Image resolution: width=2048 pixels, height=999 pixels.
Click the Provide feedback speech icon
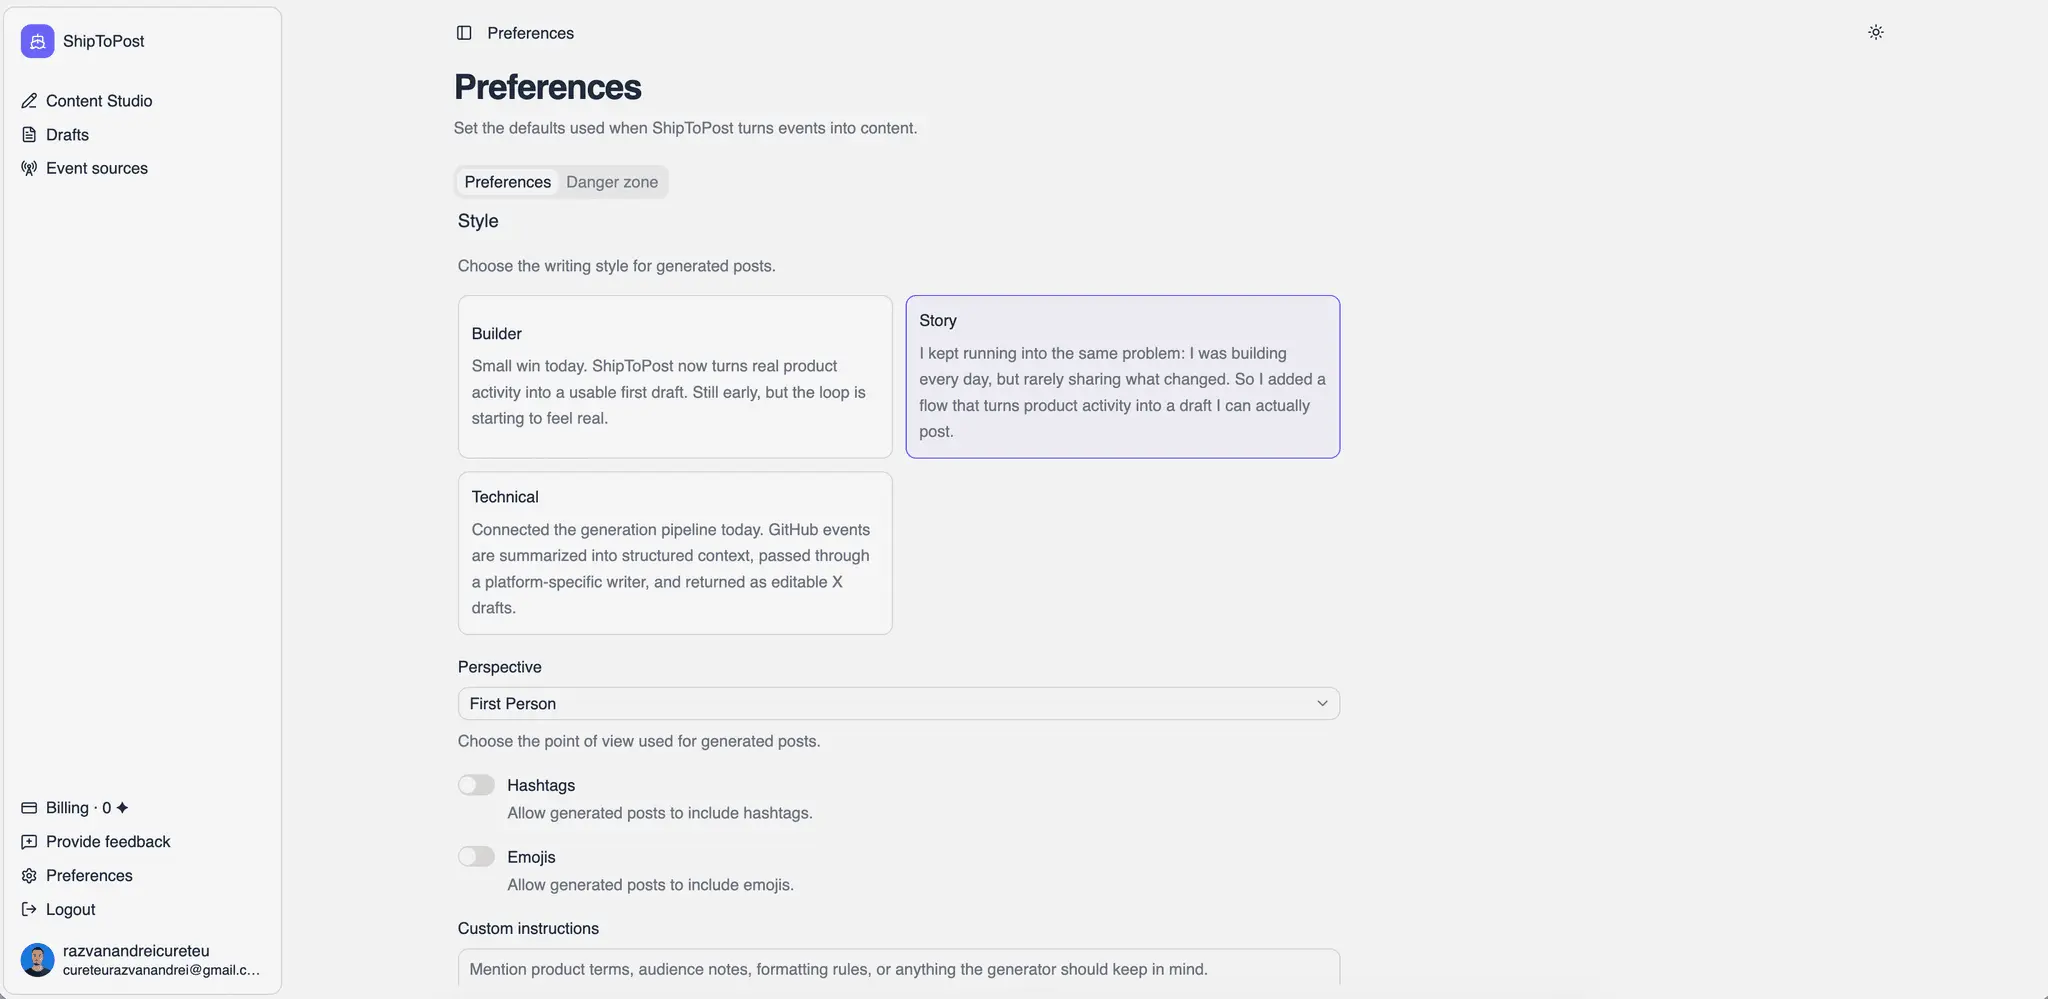[29, 842]
